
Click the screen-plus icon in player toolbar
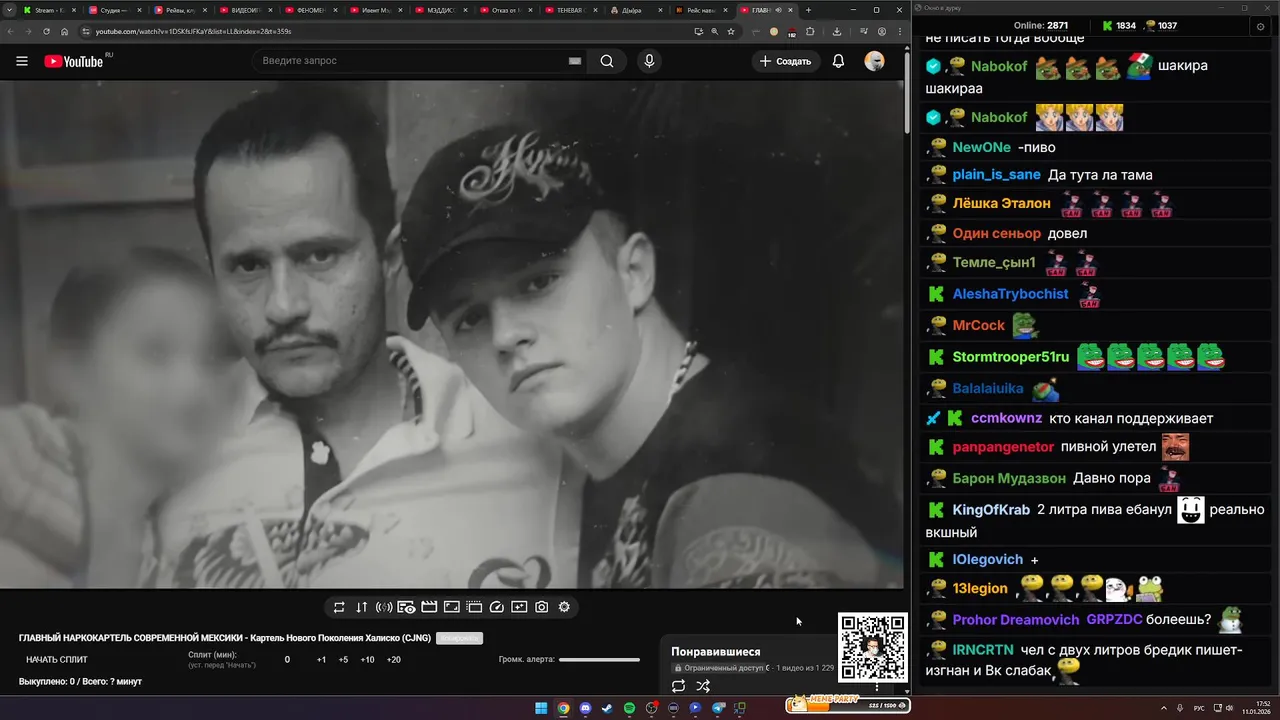[x=519, y=607]
